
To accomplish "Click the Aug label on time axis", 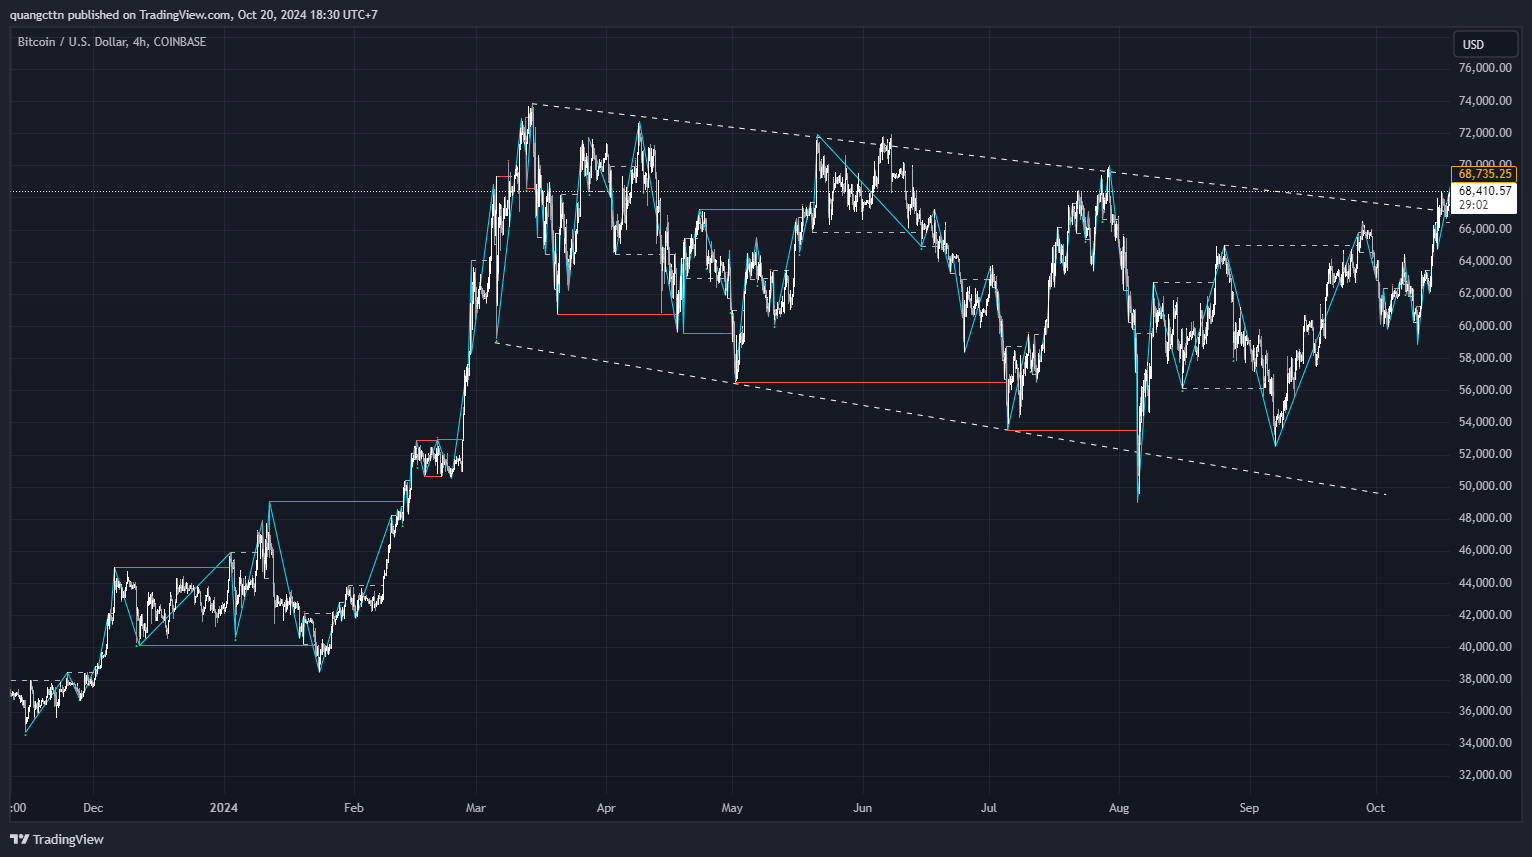I will tap(1119, 808).
